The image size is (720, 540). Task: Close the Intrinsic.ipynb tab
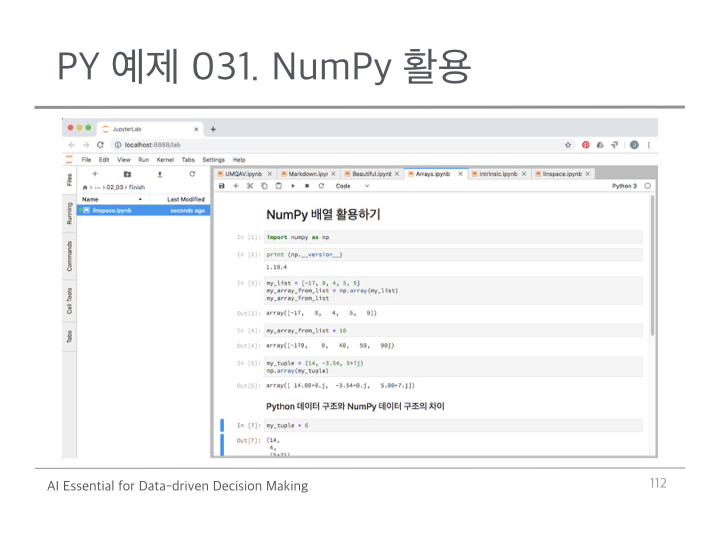click(x=524, y=174)
